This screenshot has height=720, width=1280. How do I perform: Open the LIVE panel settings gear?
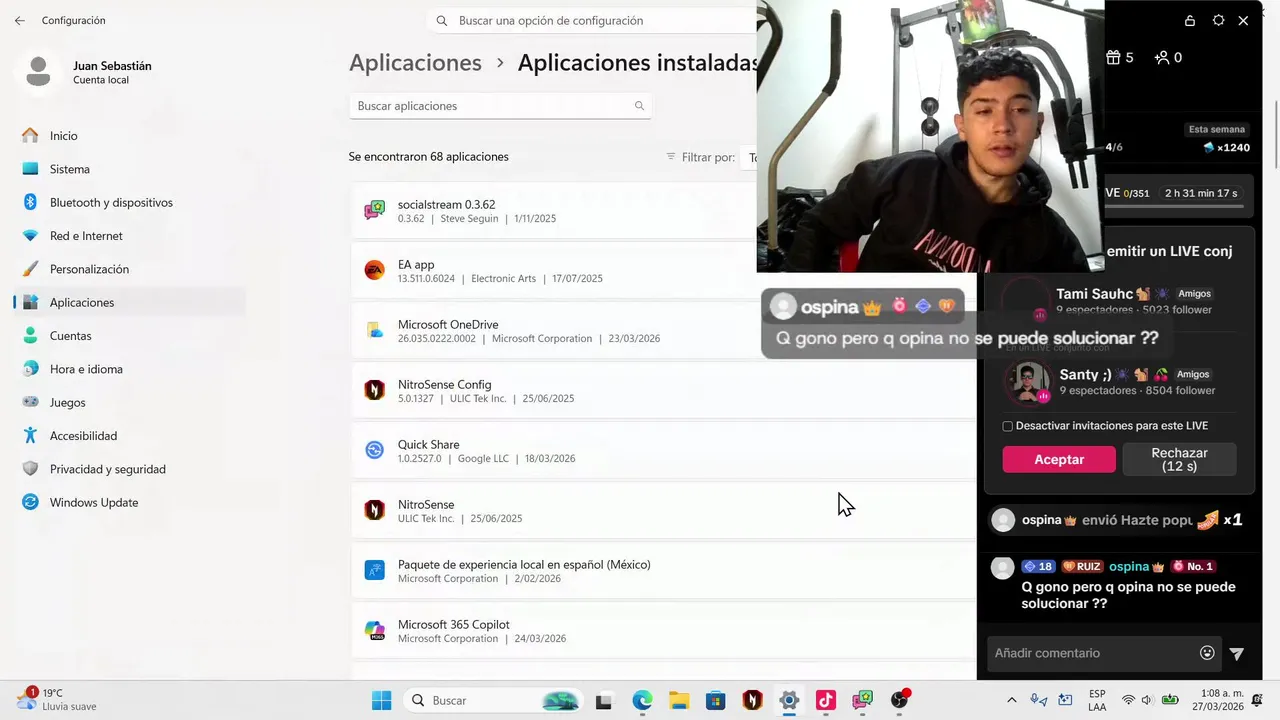coord(1218,20)
